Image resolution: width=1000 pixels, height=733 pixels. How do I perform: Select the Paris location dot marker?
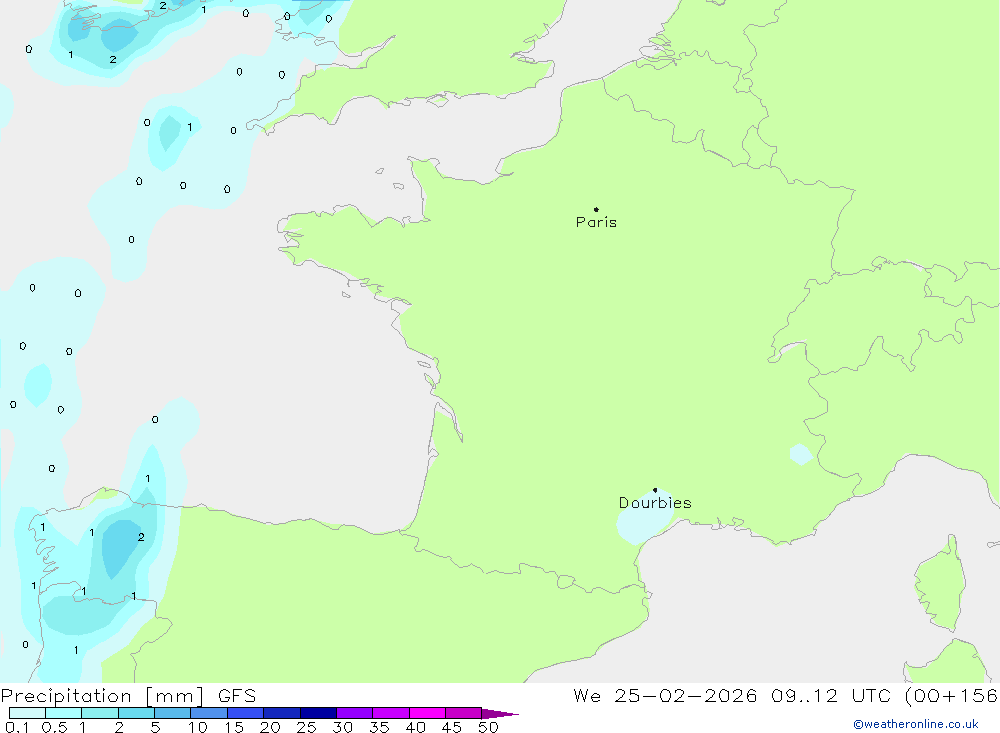596,209
